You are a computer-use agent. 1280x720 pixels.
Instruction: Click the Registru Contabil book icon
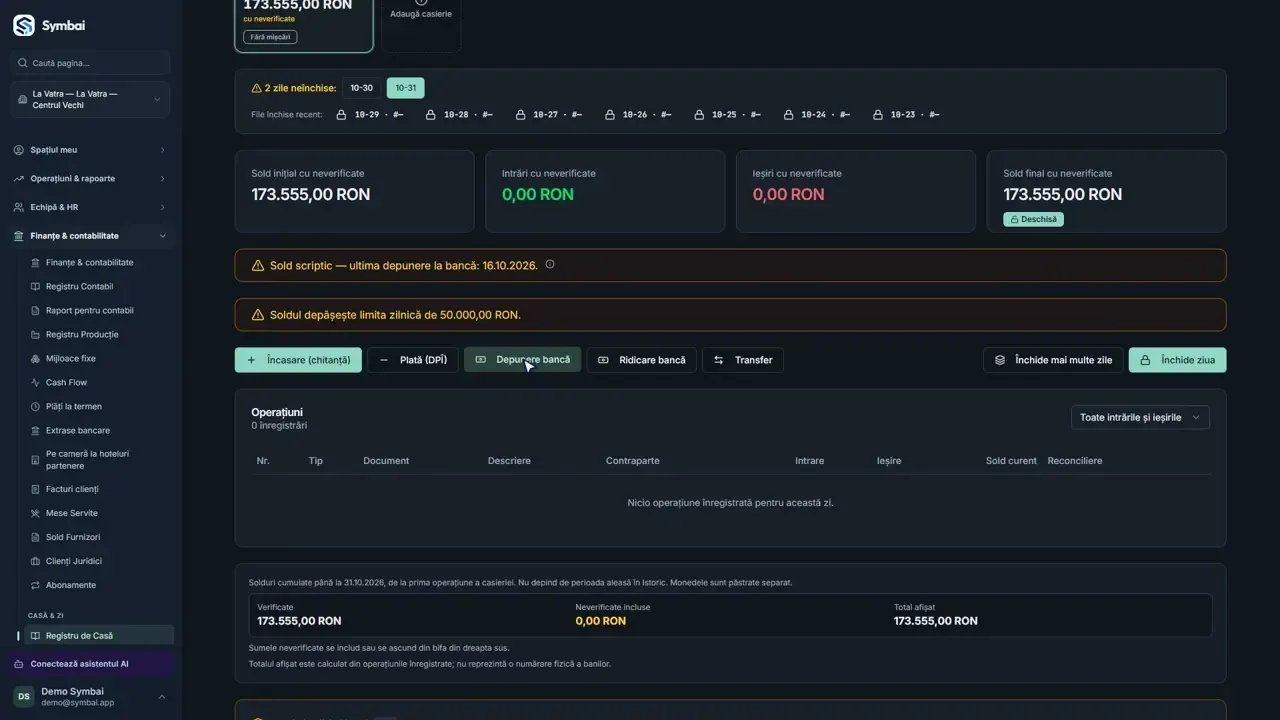(36, 287)
